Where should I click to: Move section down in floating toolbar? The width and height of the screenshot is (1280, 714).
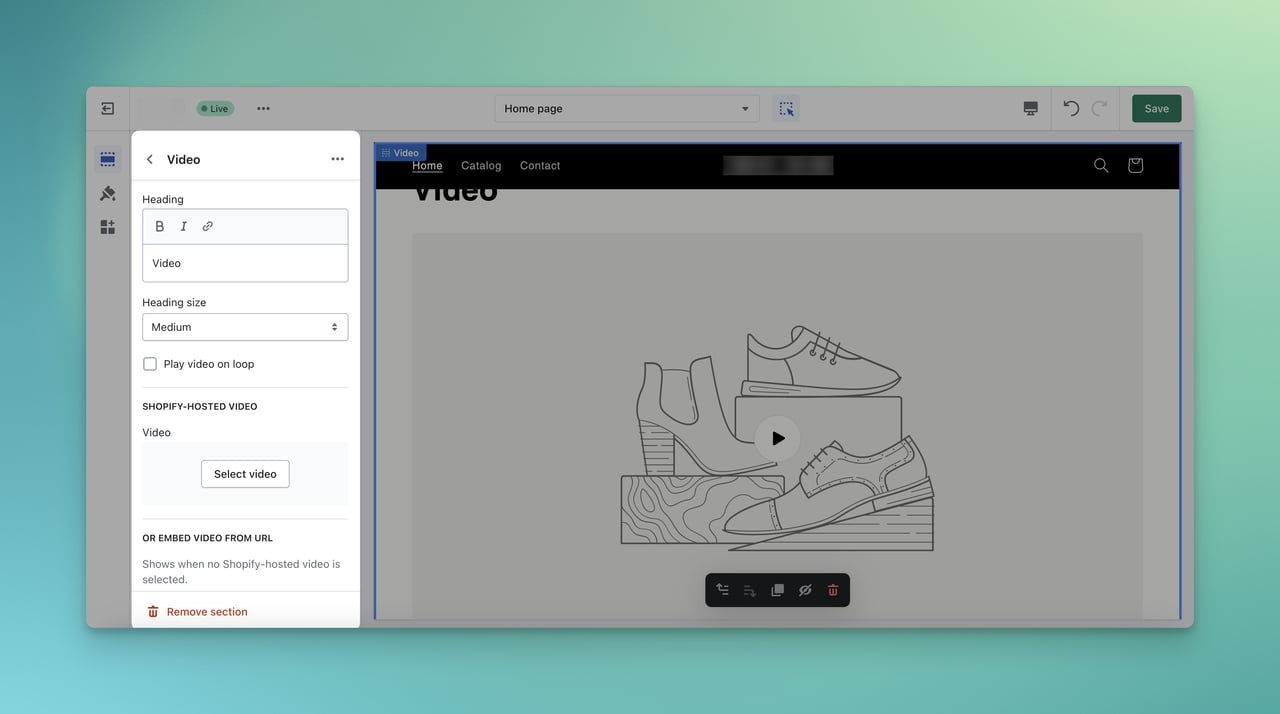pyautogui.click(x=749, y=590)
